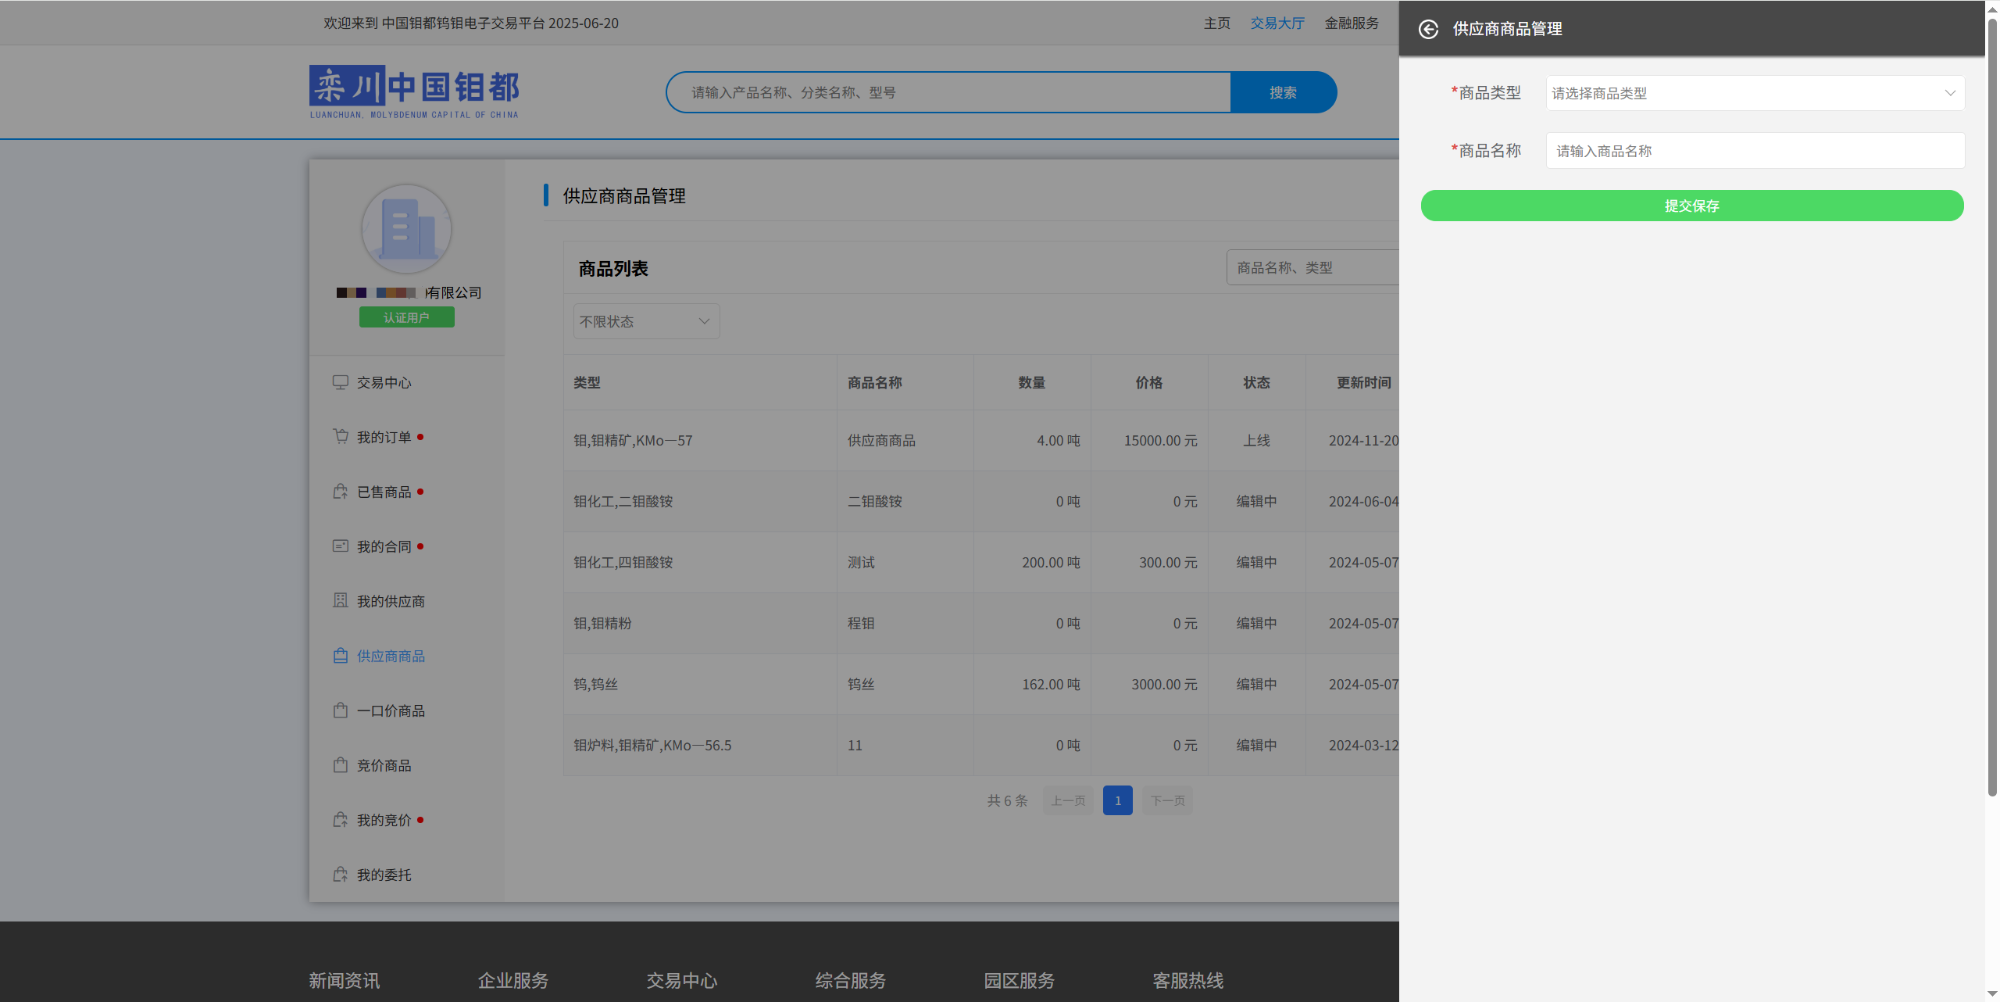
Task: Click the 我的合同 document icon
Action: pyautogui.click(x=340, y=546)
